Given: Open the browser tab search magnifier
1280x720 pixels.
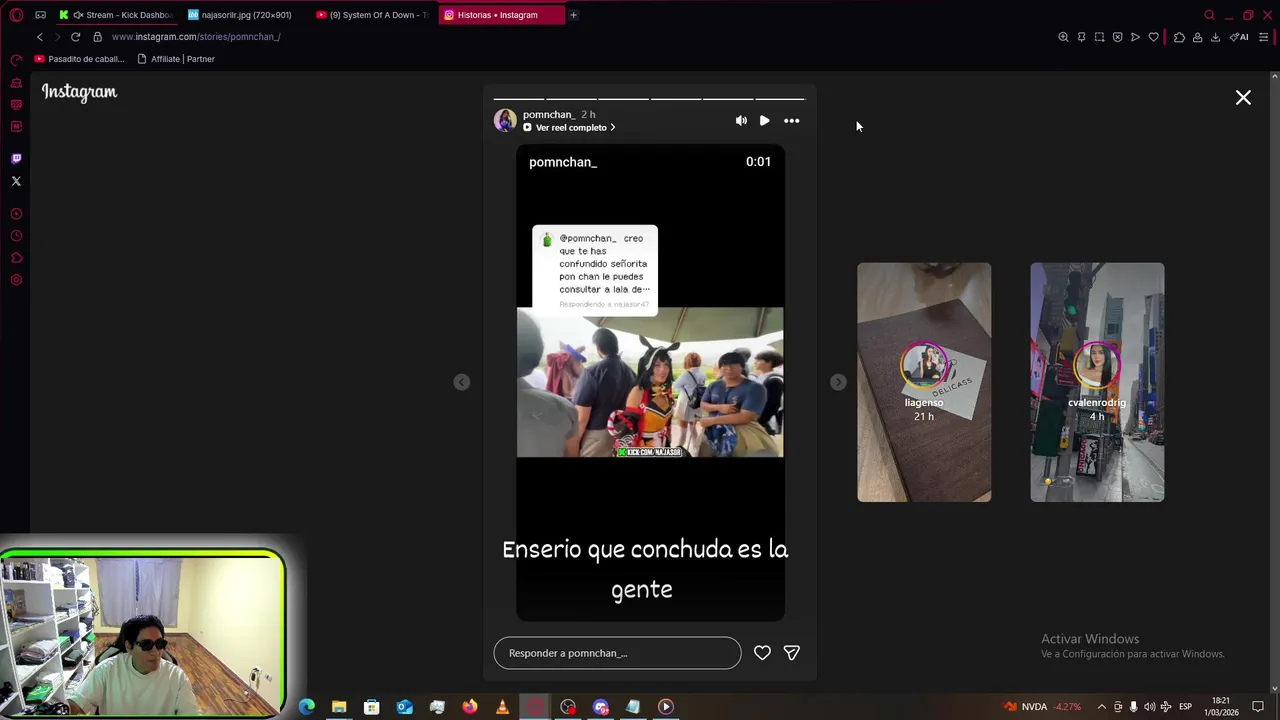Looking at the screenshot, I should pyautogui.click(x=1209, y=15).
